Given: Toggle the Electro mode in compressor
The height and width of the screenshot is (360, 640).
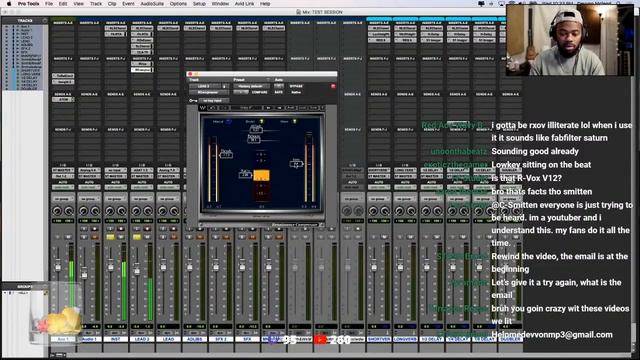Looking at the screenshot, I should (x=262, y=121).
